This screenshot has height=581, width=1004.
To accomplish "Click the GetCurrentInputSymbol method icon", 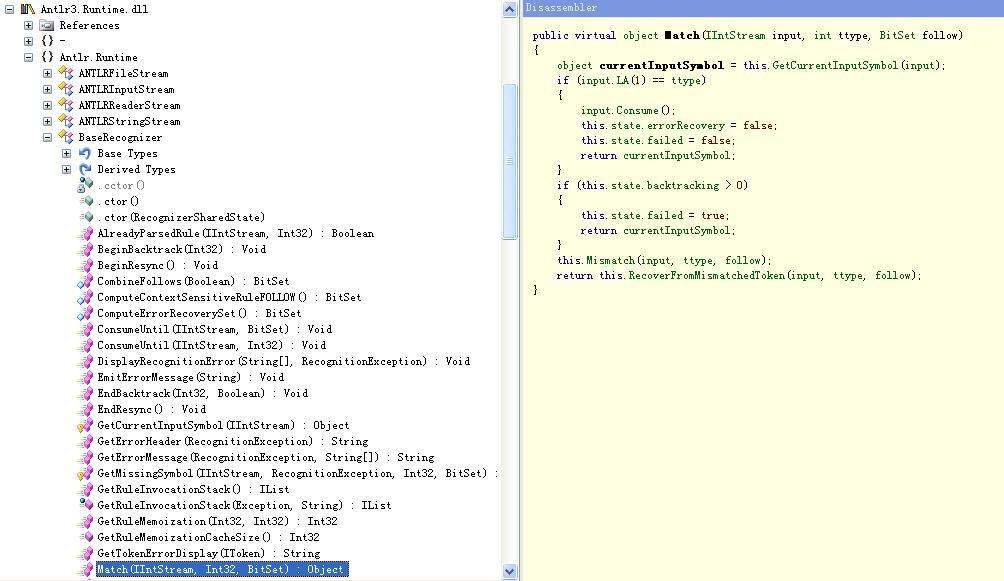I will (x=85, y=425).
